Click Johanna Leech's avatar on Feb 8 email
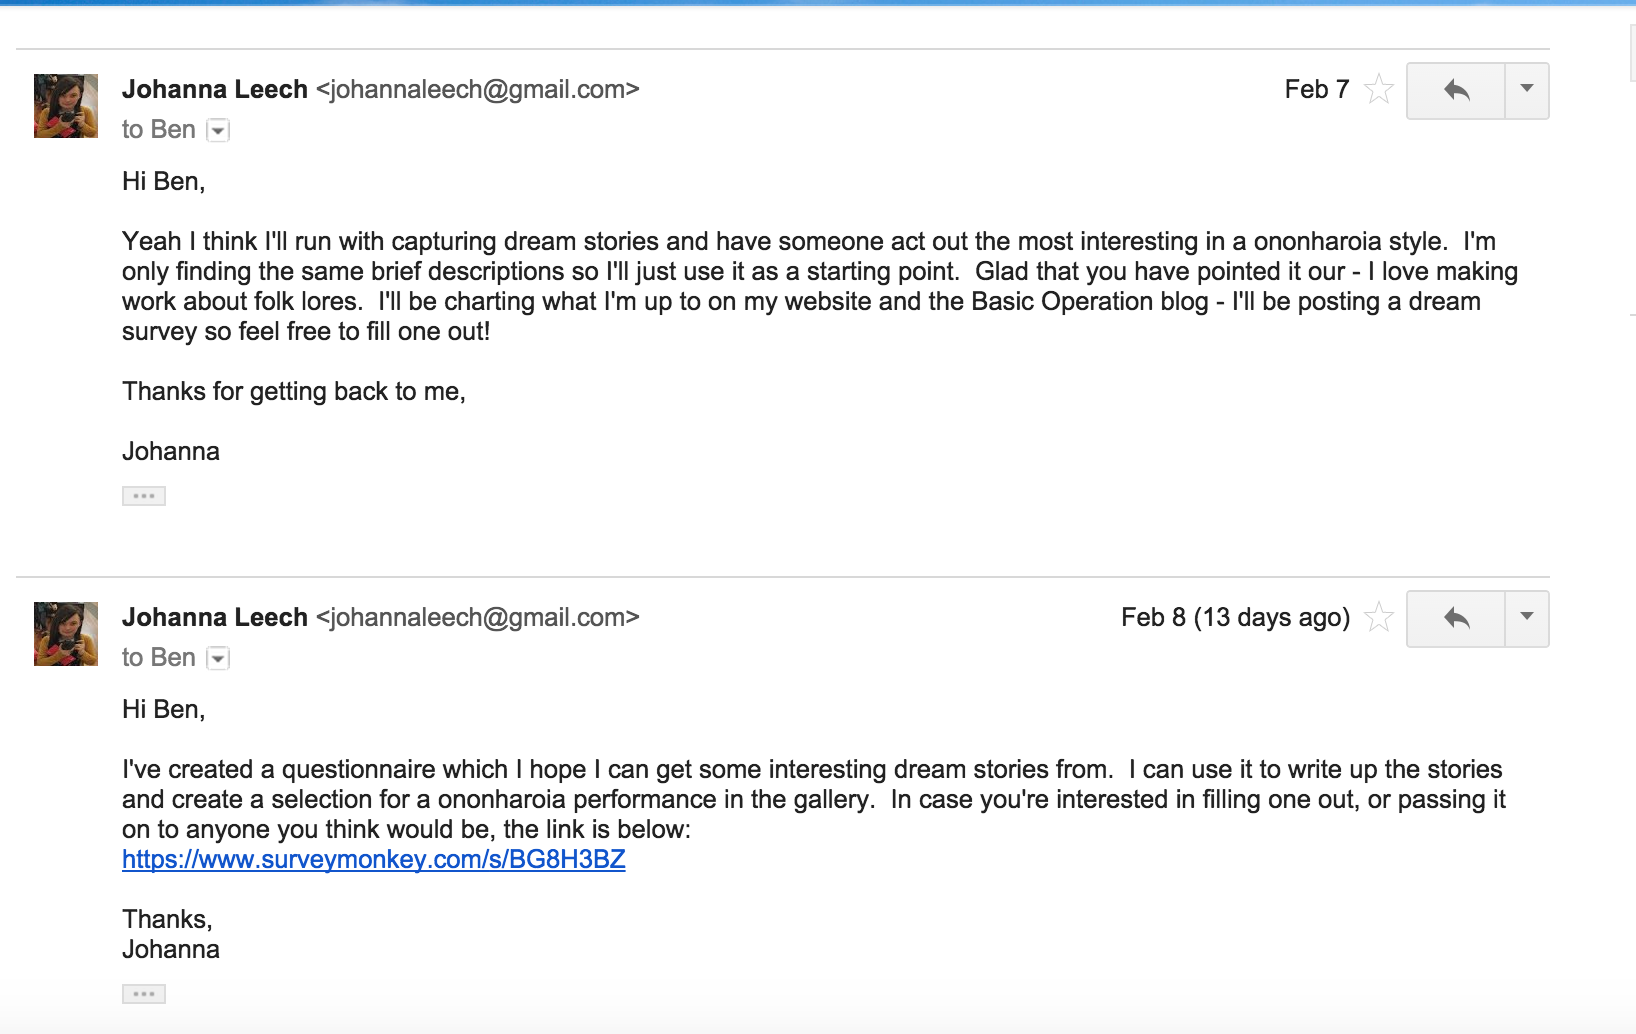The image size is (1636, 1034). [x=66, y=634]
